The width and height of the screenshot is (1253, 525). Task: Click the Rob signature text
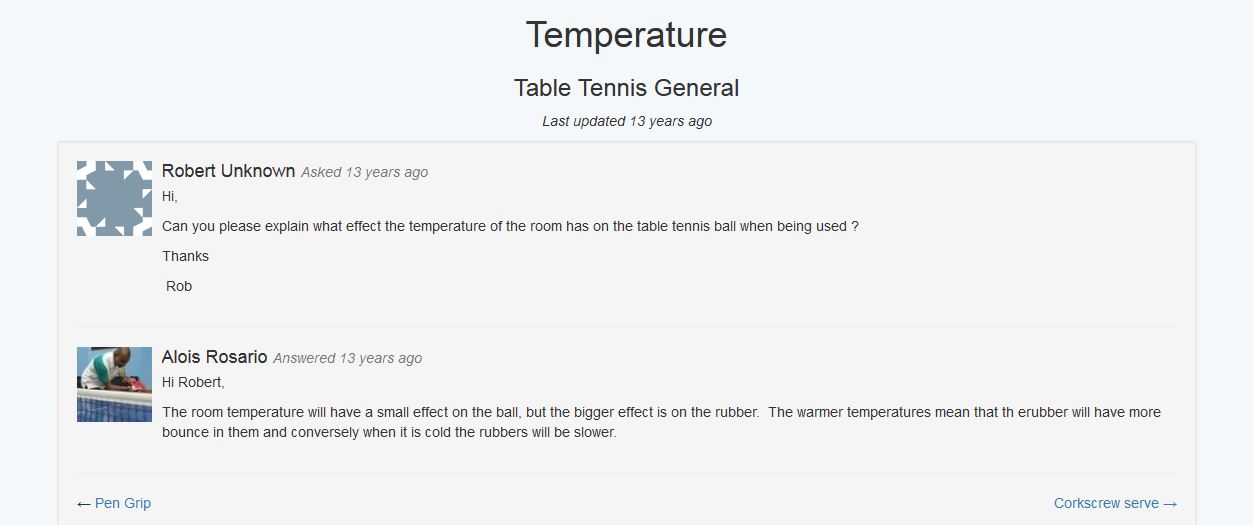tap(179, 286)
